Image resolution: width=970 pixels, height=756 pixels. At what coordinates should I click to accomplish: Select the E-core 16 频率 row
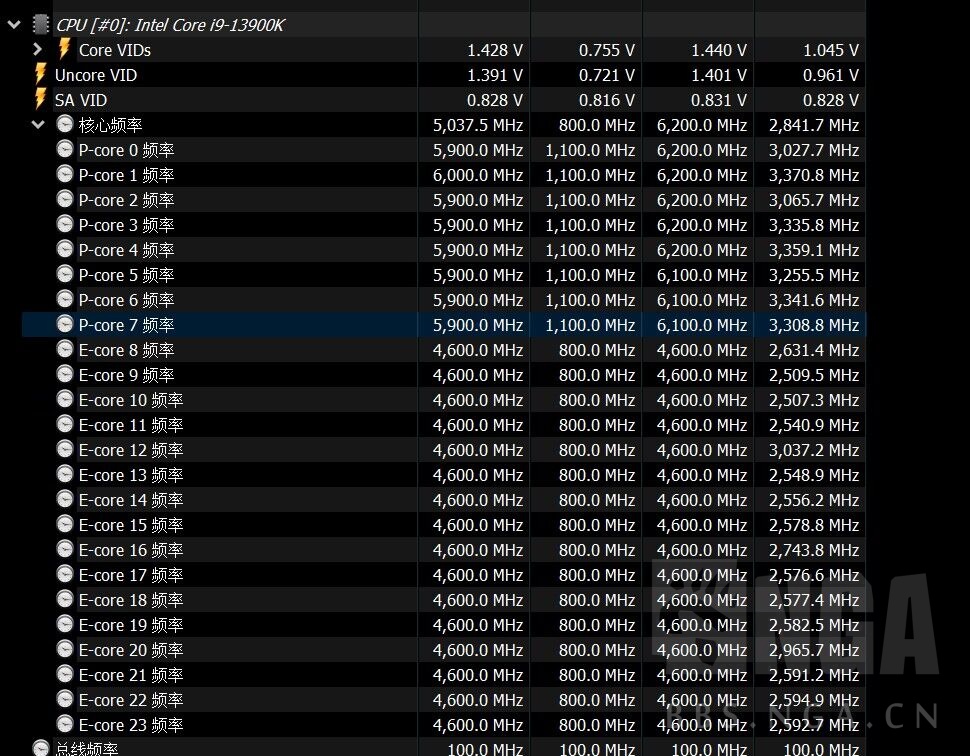pos(130,550)
